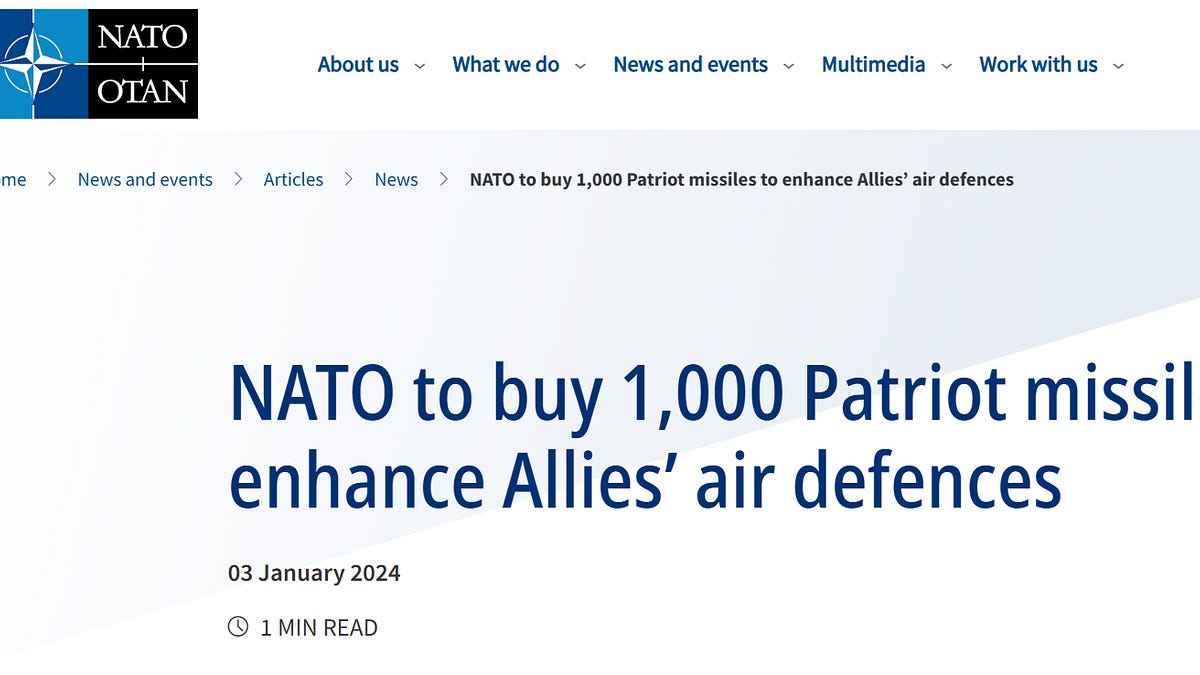Expand the News and events chevron in the top menu

pyautogui.click(x=789, y=66)
